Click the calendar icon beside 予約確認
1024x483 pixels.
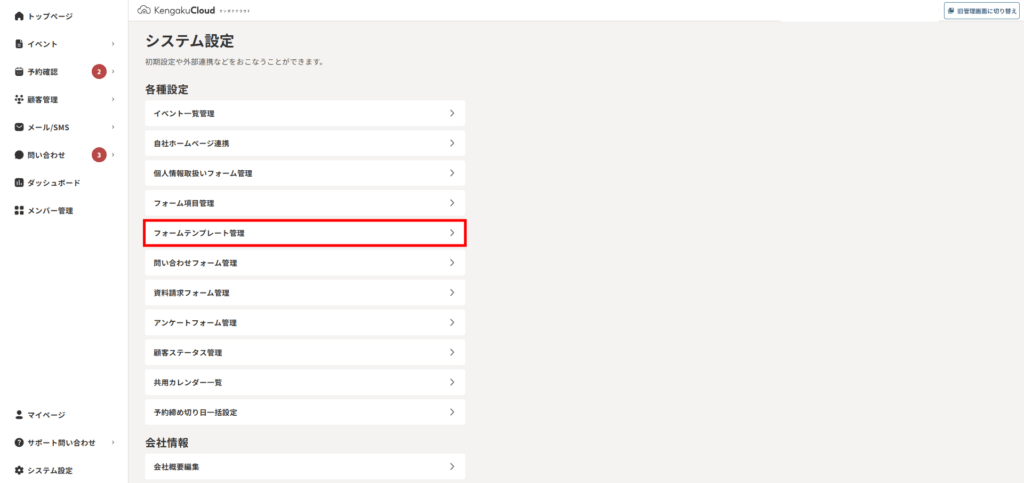[x=19, y=72]
